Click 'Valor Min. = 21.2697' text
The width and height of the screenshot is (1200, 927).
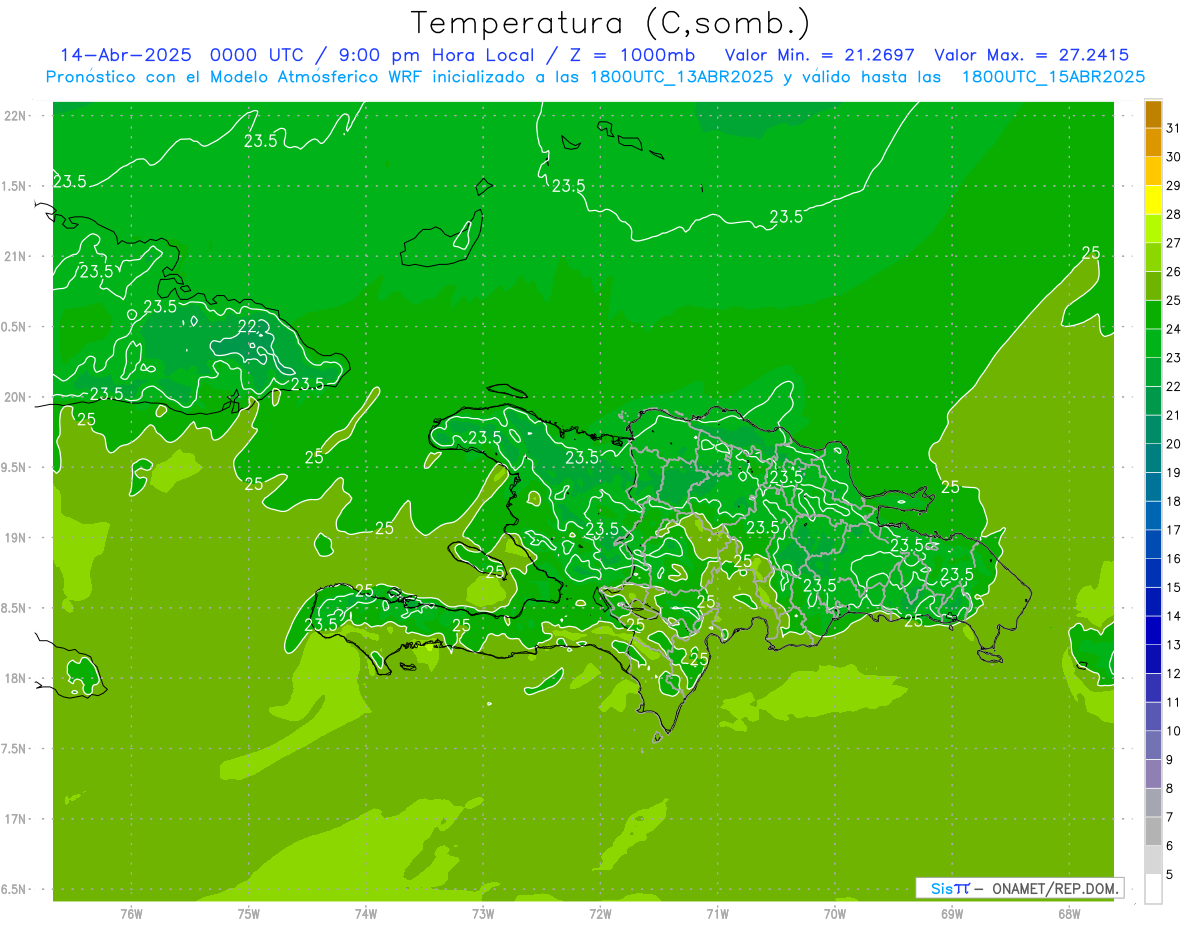tap(820, 55)
